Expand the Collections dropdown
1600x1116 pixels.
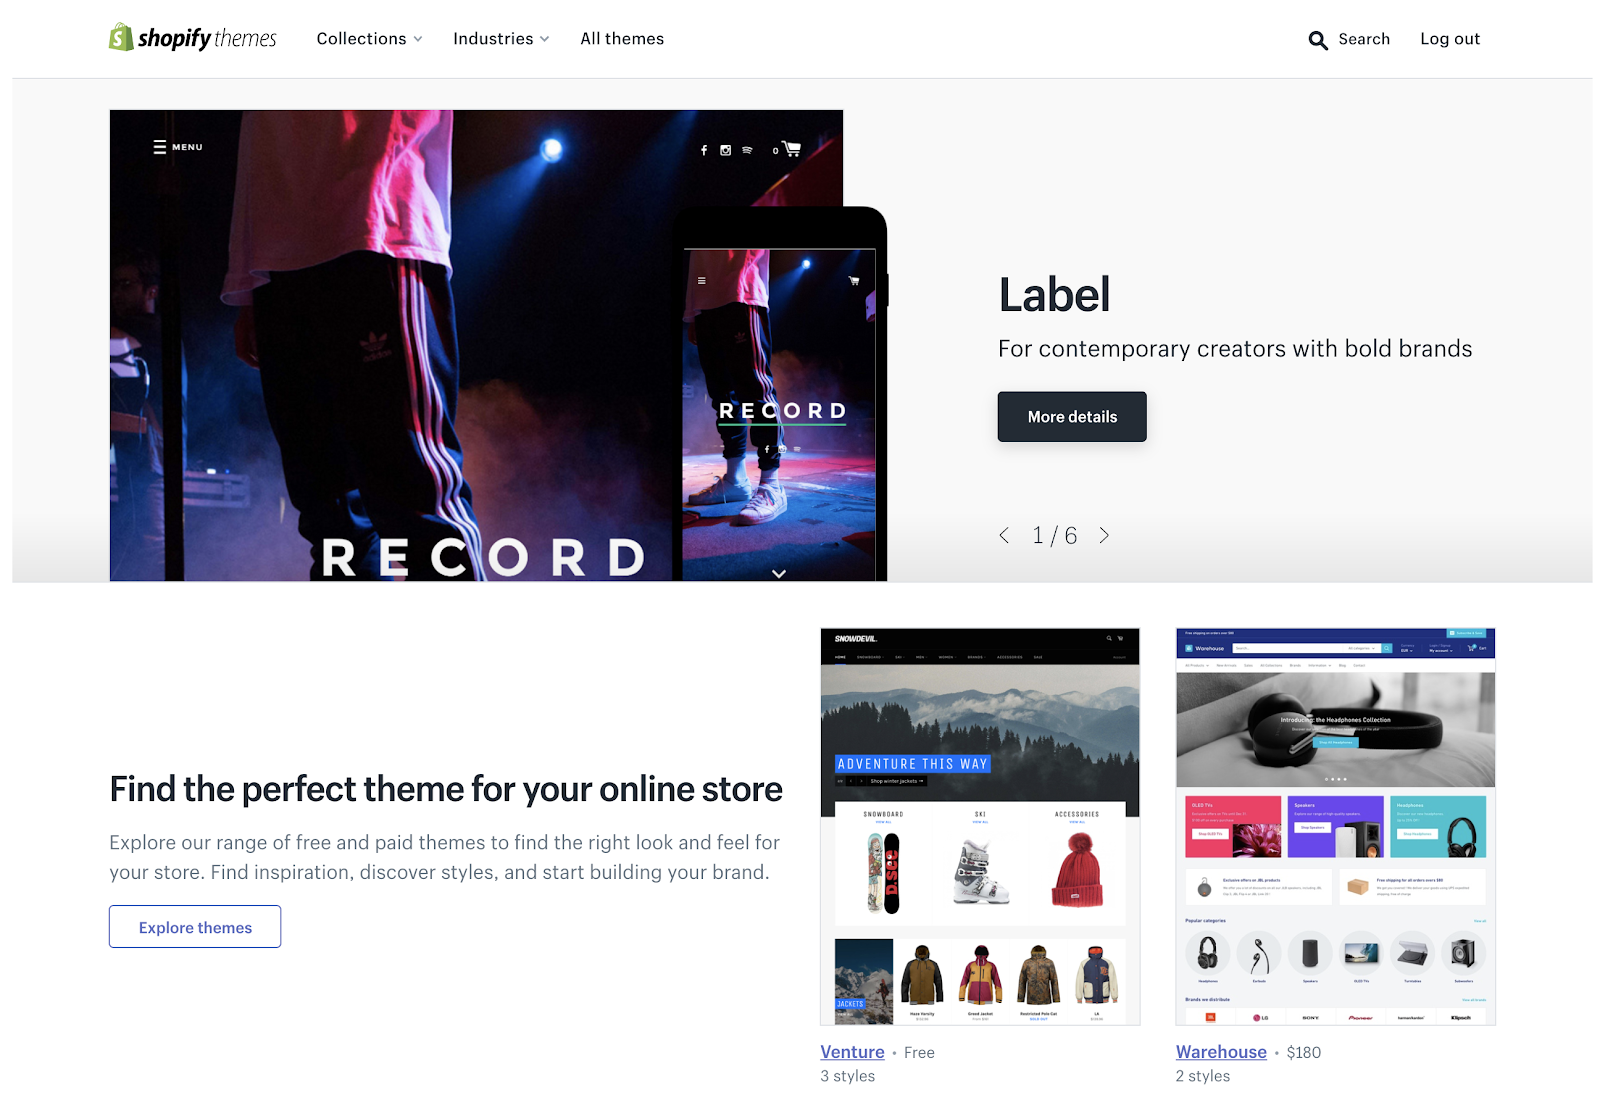[x=369, y=39]
